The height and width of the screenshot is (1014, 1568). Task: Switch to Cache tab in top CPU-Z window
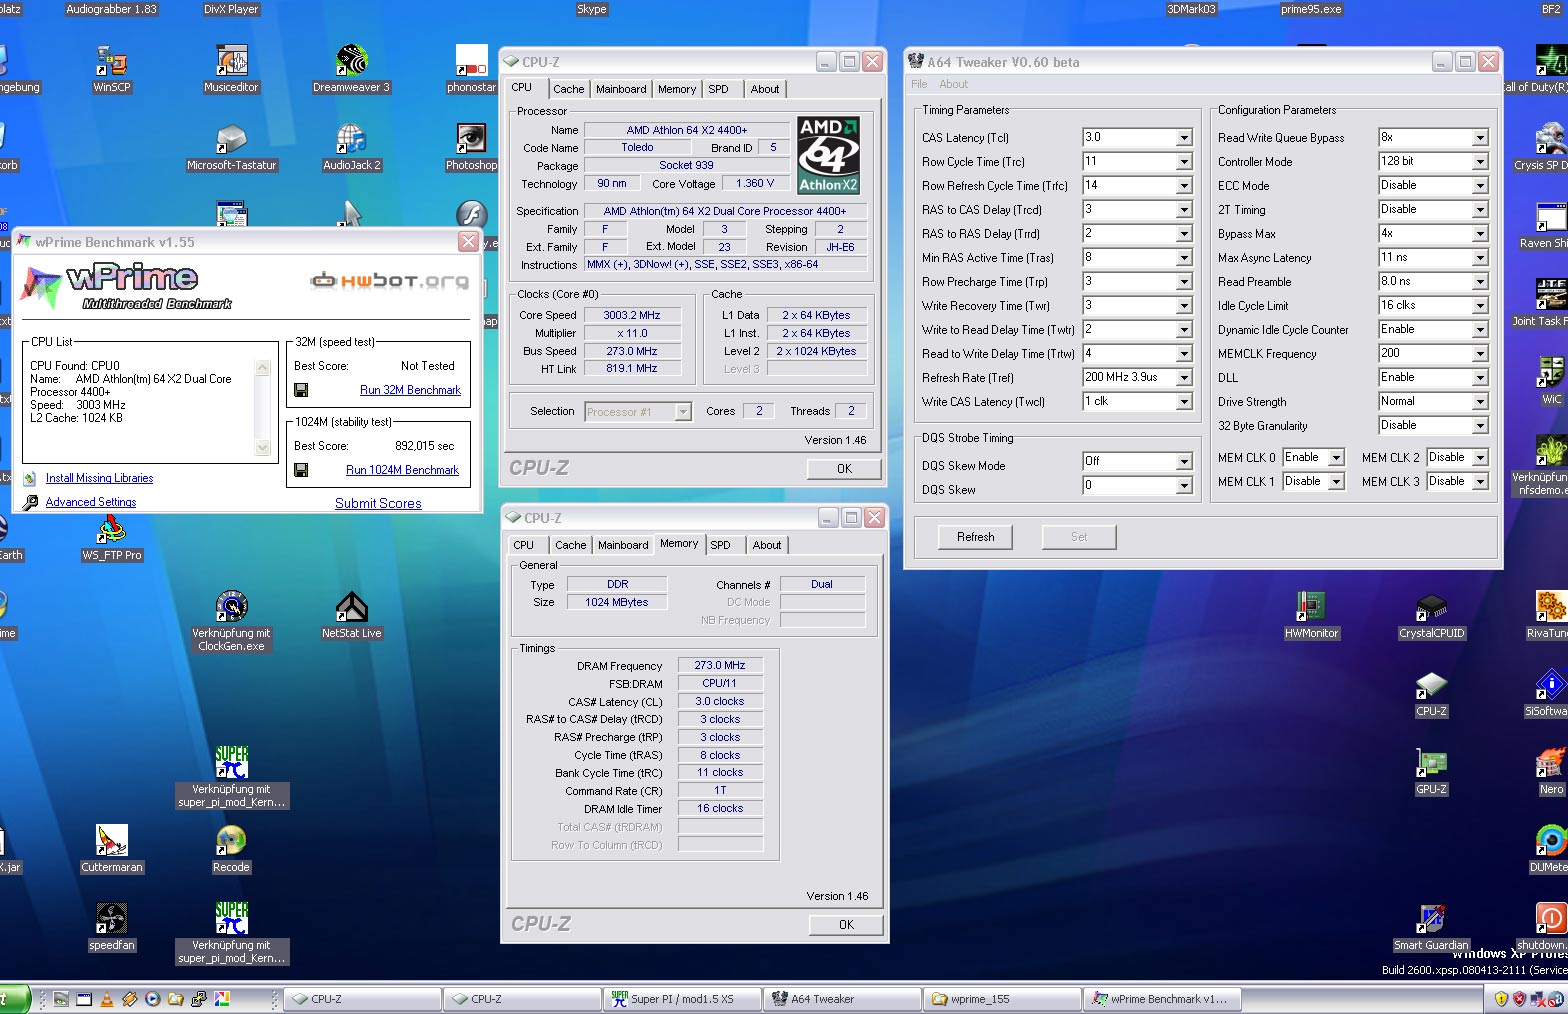click(568, 89)
